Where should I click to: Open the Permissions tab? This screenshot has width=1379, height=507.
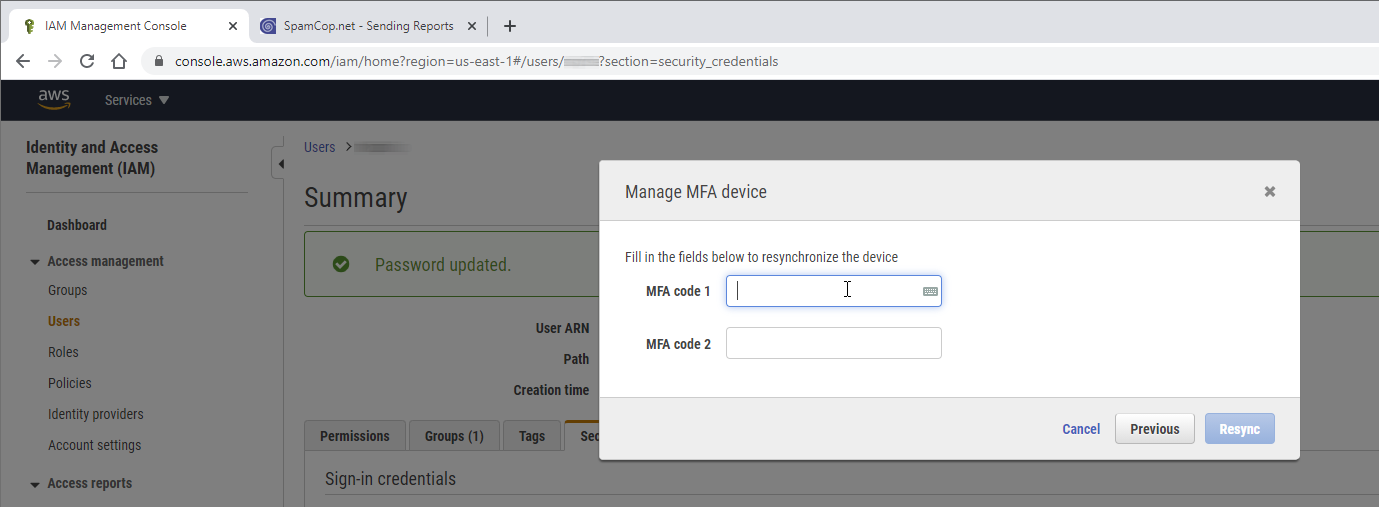(354, 436)
